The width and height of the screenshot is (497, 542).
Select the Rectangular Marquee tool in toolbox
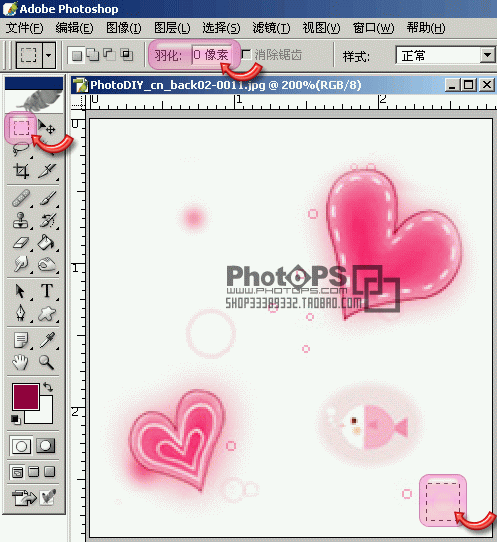tap(21, 128)
